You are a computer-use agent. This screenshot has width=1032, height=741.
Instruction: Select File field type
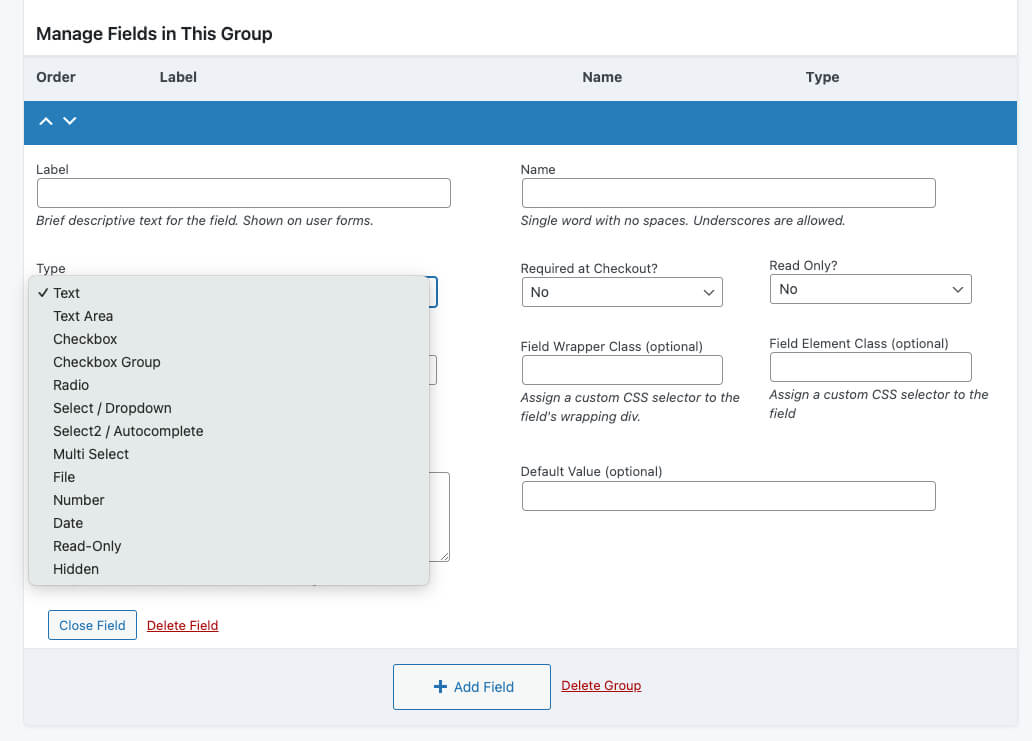tap(229, 477)
